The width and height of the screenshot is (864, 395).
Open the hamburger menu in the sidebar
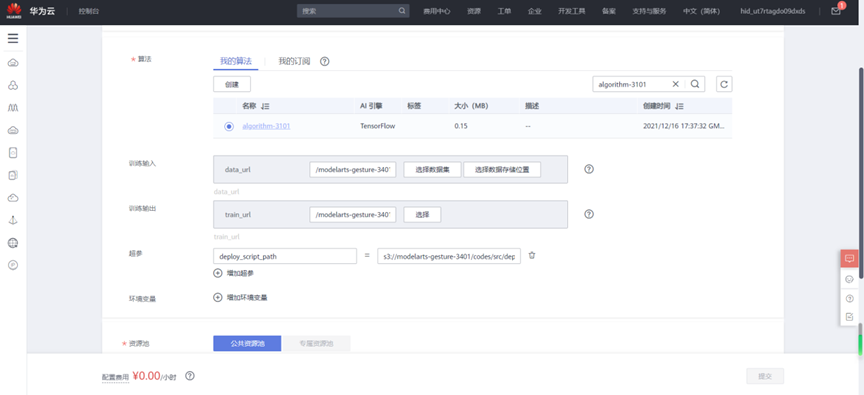pos(13,39)
